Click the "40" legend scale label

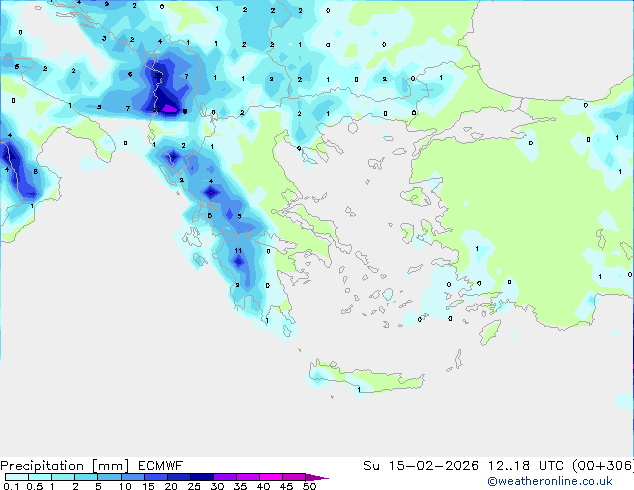(x=263, y=486)
